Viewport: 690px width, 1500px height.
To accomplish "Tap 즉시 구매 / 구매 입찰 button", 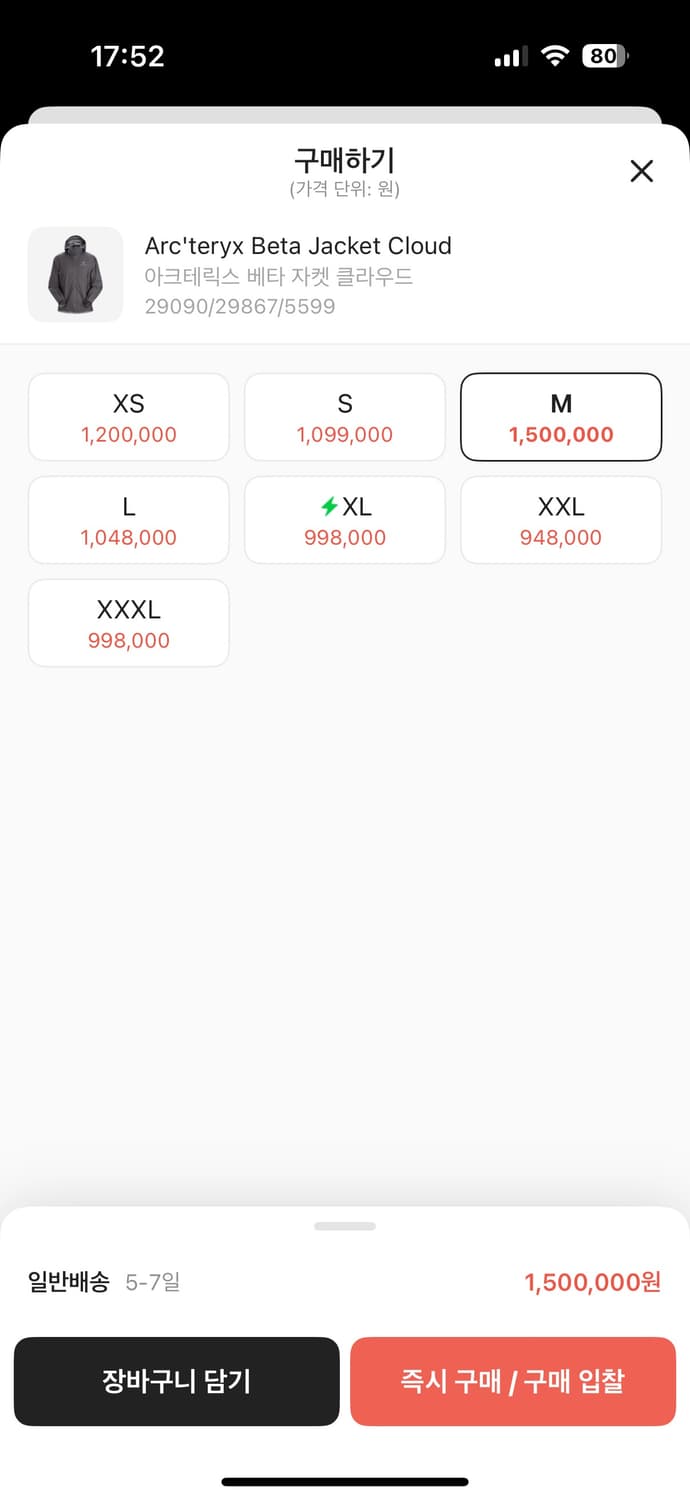I will pos(513,1381).
